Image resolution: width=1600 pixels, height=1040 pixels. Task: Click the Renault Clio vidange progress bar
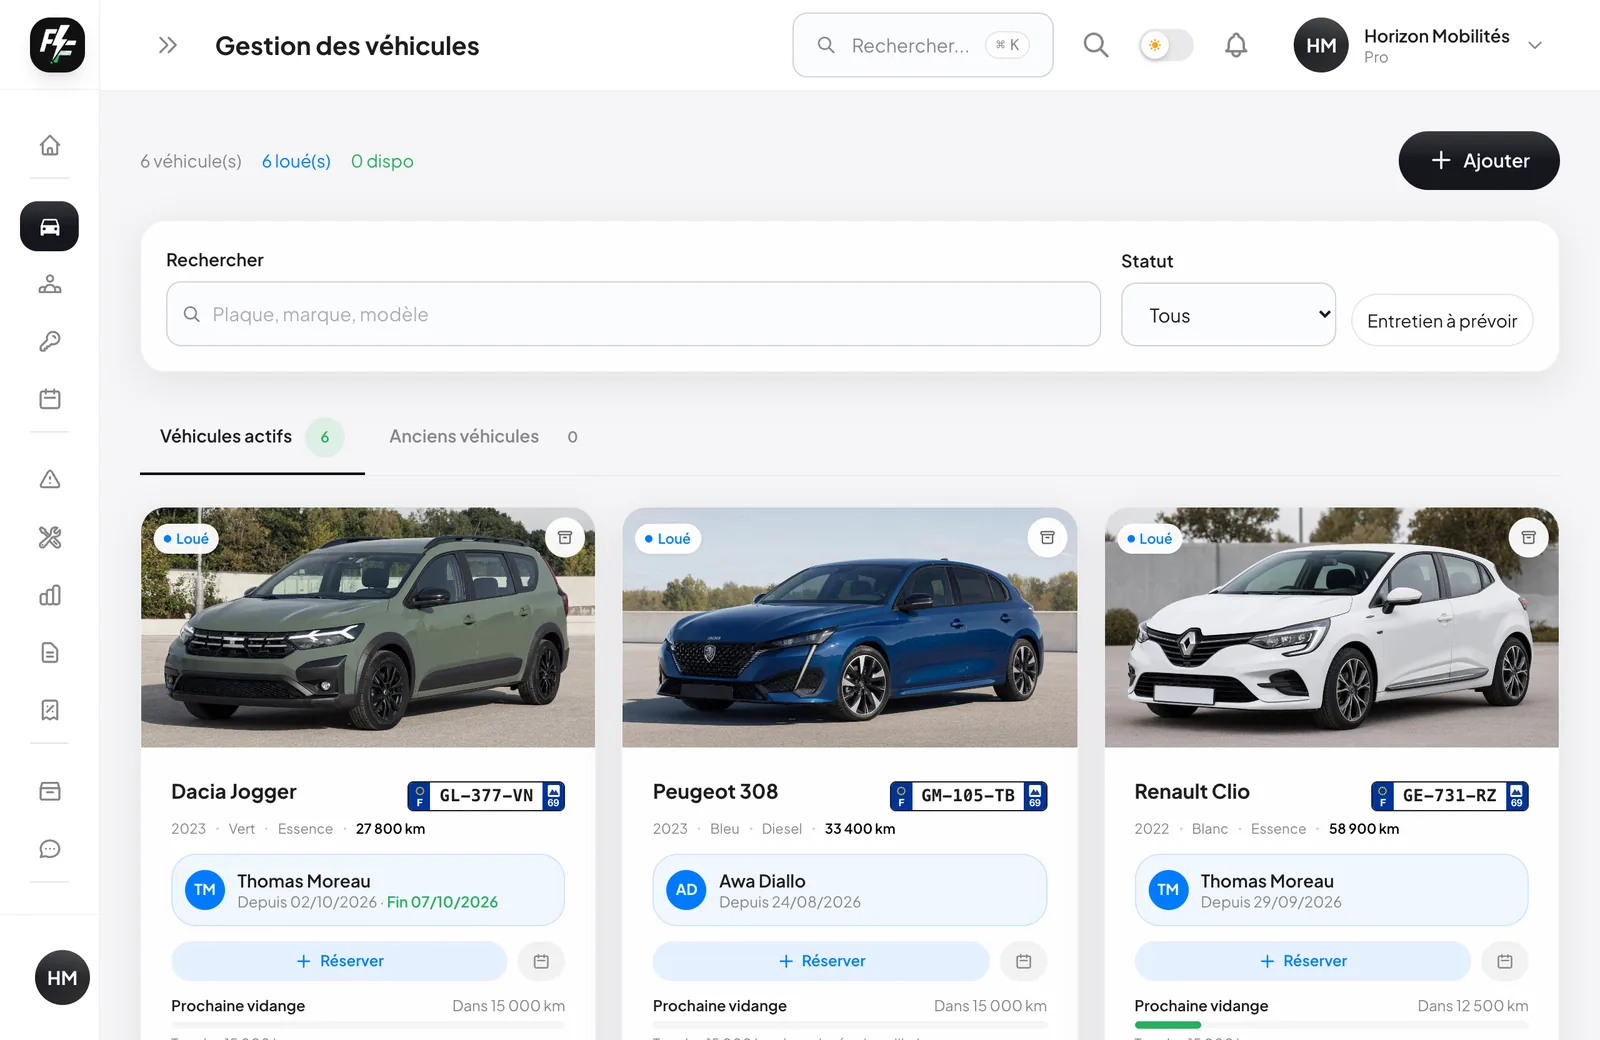tap(1331, 1025)
